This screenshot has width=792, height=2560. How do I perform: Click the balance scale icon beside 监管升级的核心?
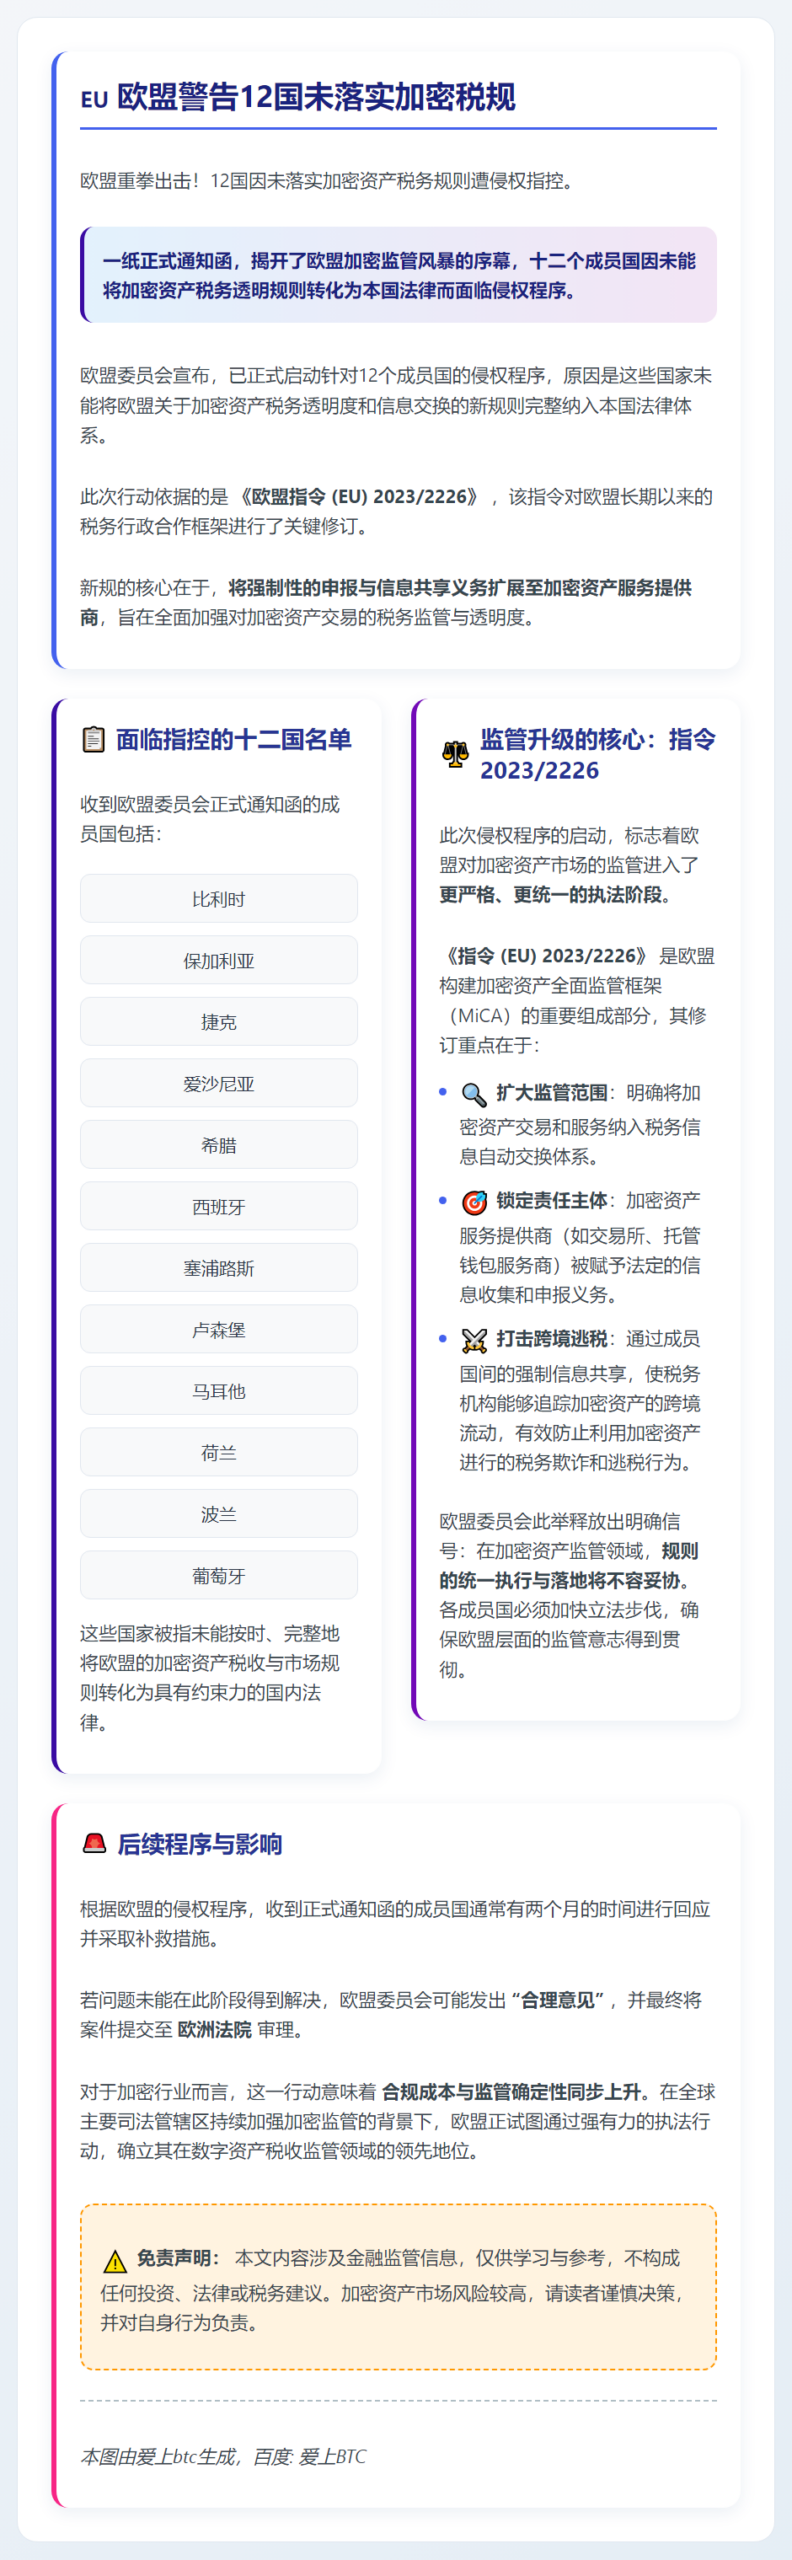point(455,755)
